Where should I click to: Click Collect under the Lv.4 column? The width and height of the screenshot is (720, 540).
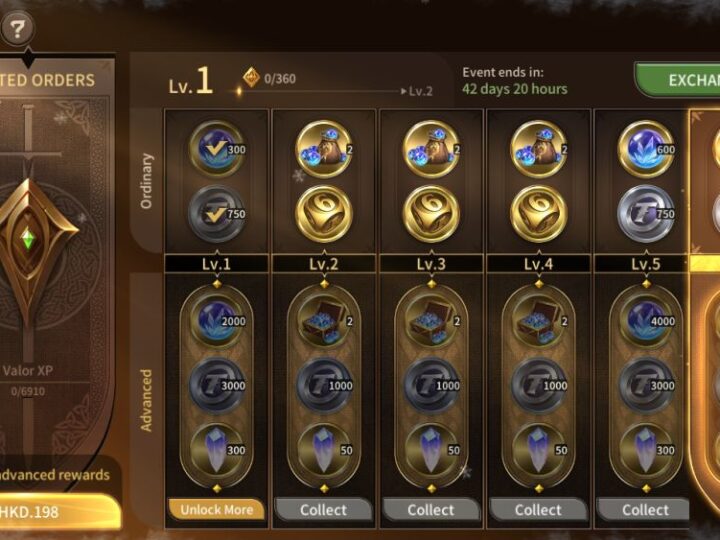(x=538, y=510)
